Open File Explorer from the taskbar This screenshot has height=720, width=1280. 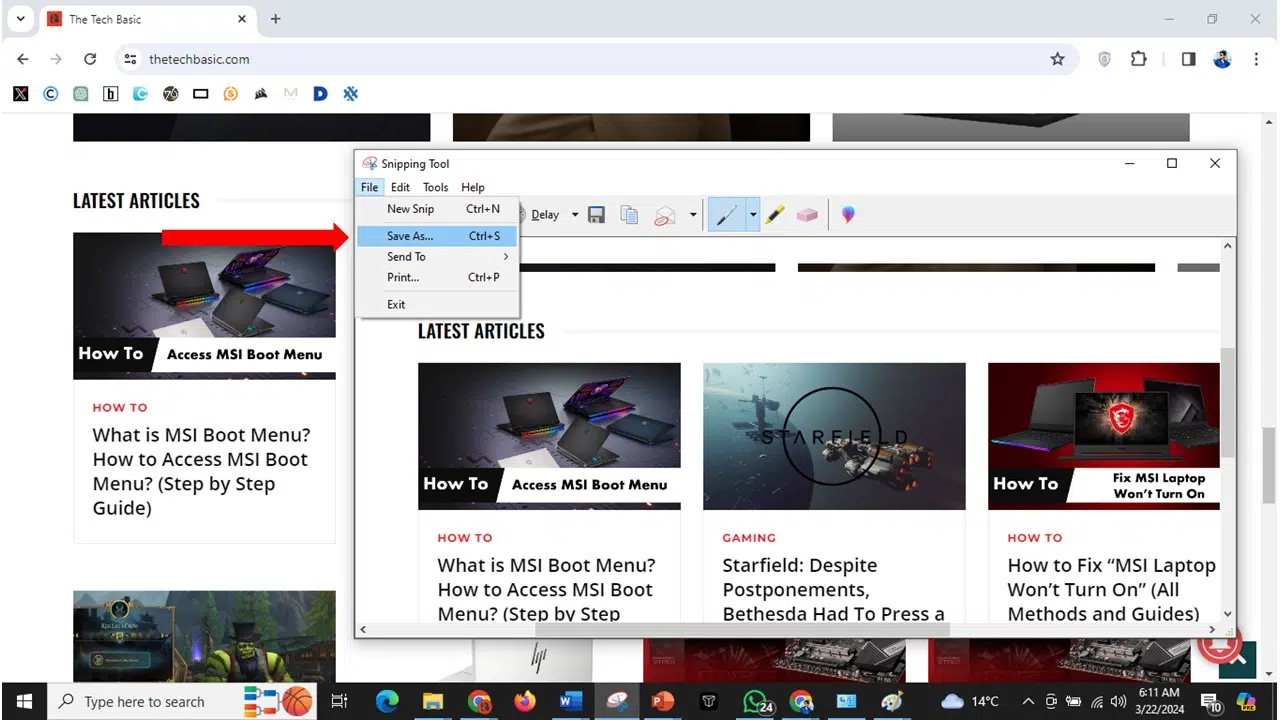(432, 701)
